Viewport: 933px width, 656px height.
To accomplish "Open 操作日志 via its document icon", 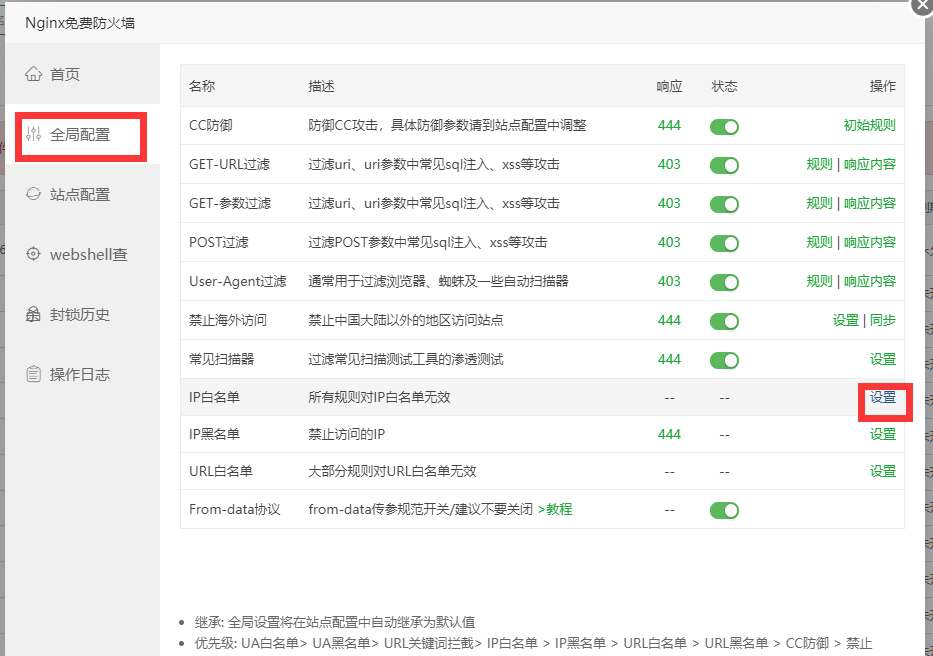I will click(x=35, y=374).
